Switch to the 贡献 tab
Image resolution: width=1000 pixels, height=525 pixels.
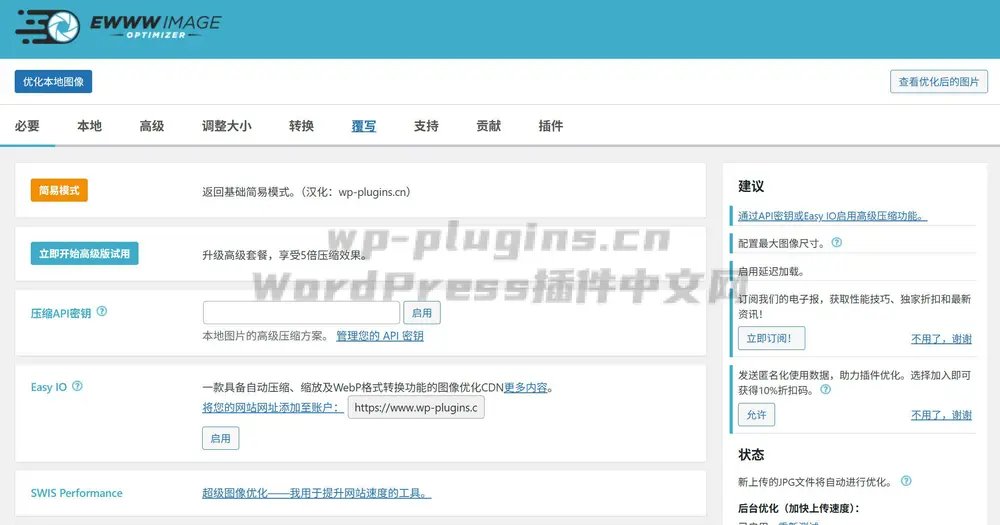[489, 126]
